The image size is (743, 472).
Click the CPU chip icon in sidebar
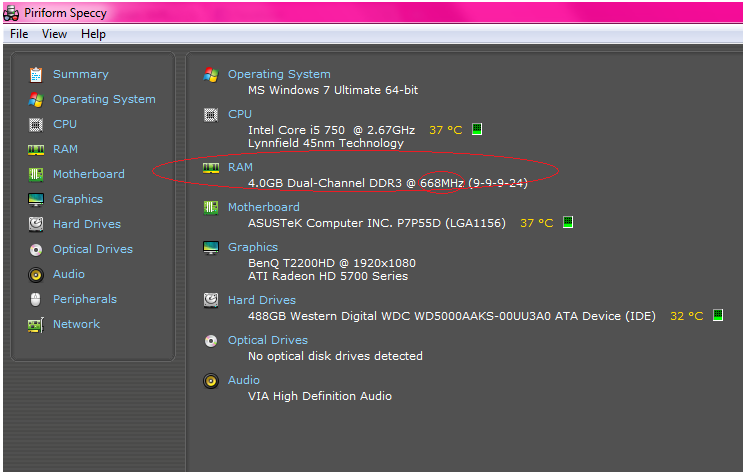[36, 125]
